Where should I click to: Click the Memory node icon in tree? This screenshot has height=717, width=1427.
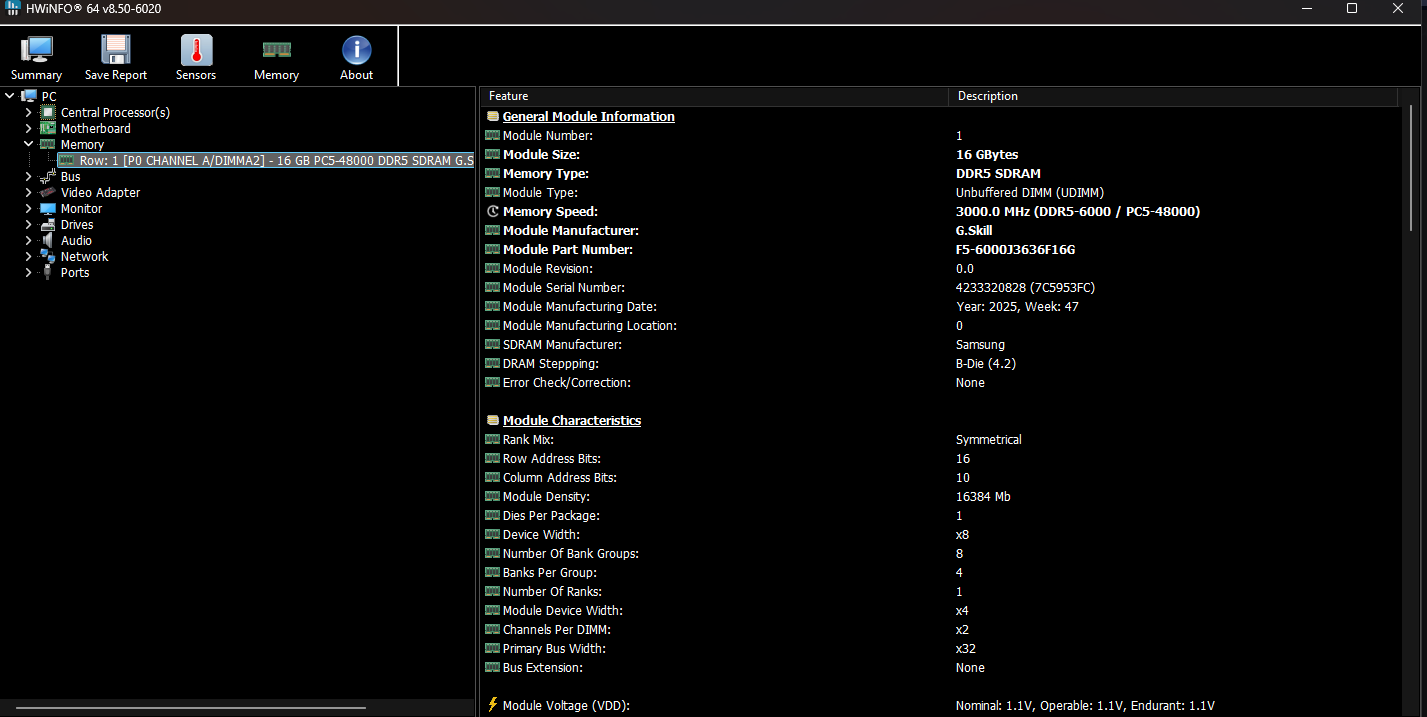pos(47,144)
